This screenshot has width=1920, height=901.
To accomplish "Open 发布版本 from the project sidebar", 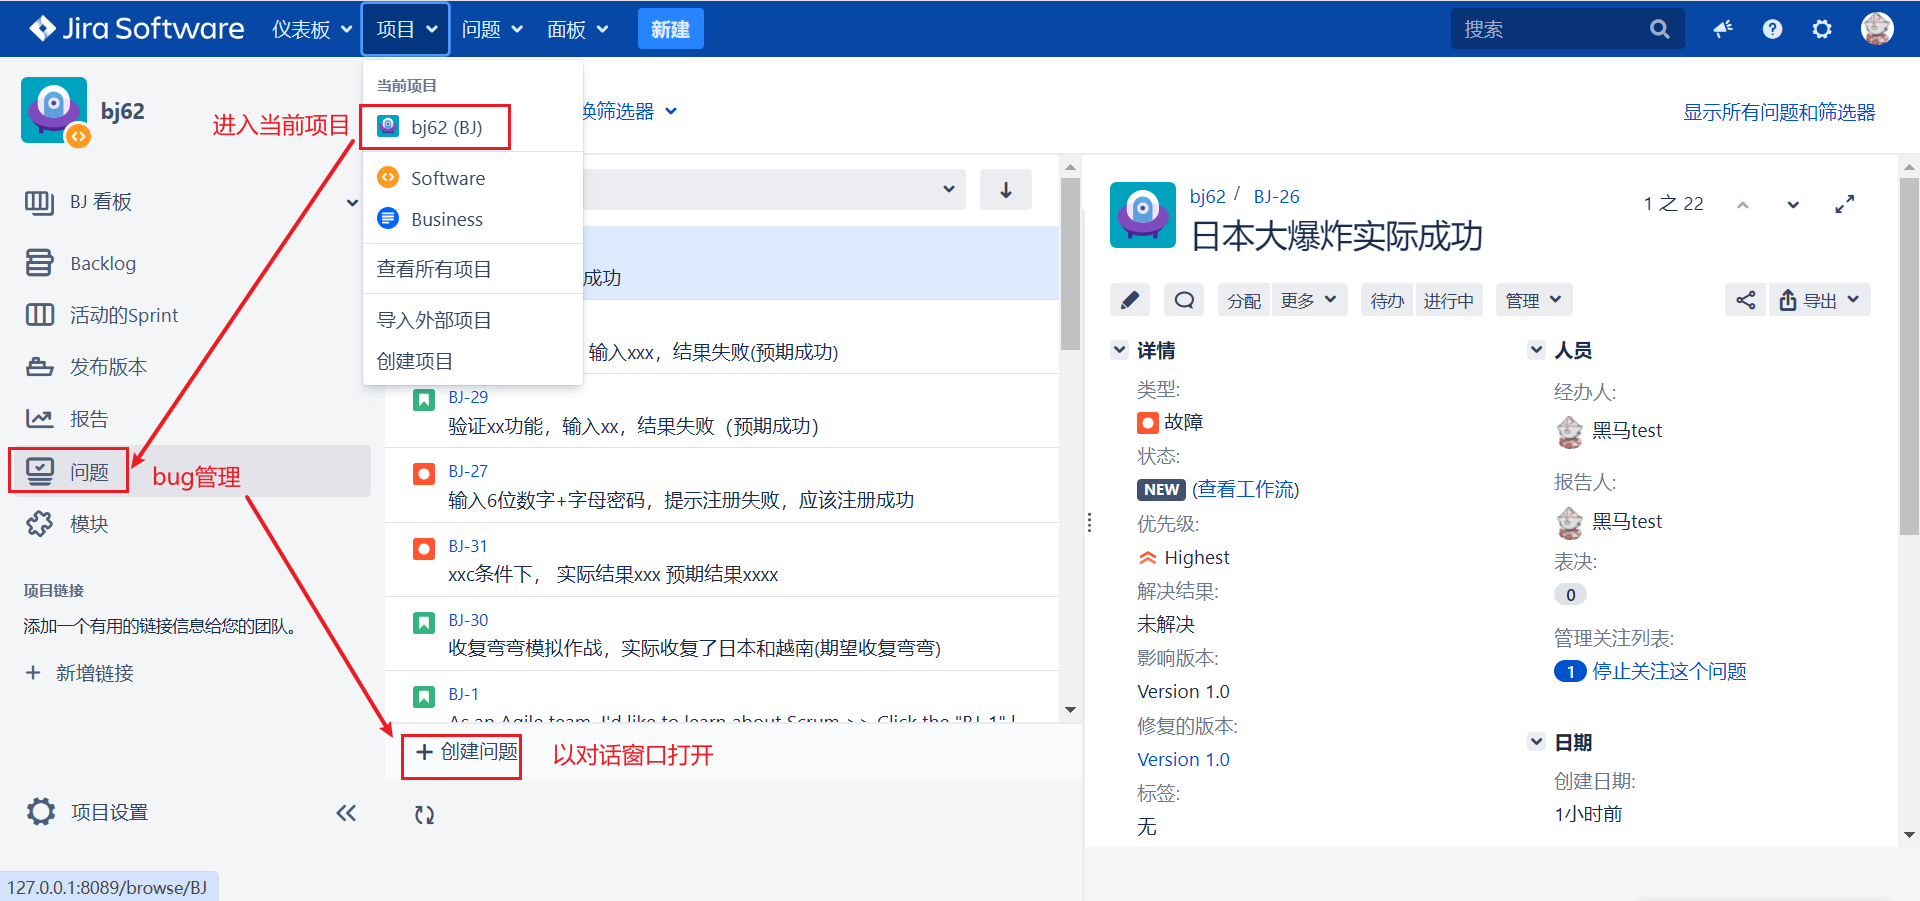I will coord(107,366).
